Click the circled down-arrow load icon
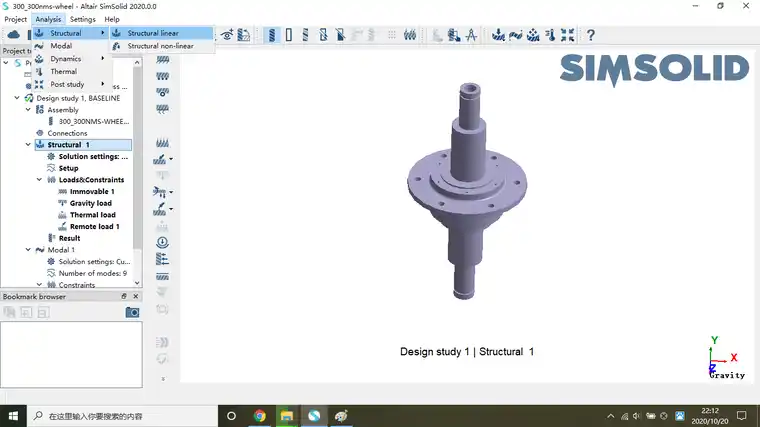Screen dimensions: 760x427 pos(162,242)
